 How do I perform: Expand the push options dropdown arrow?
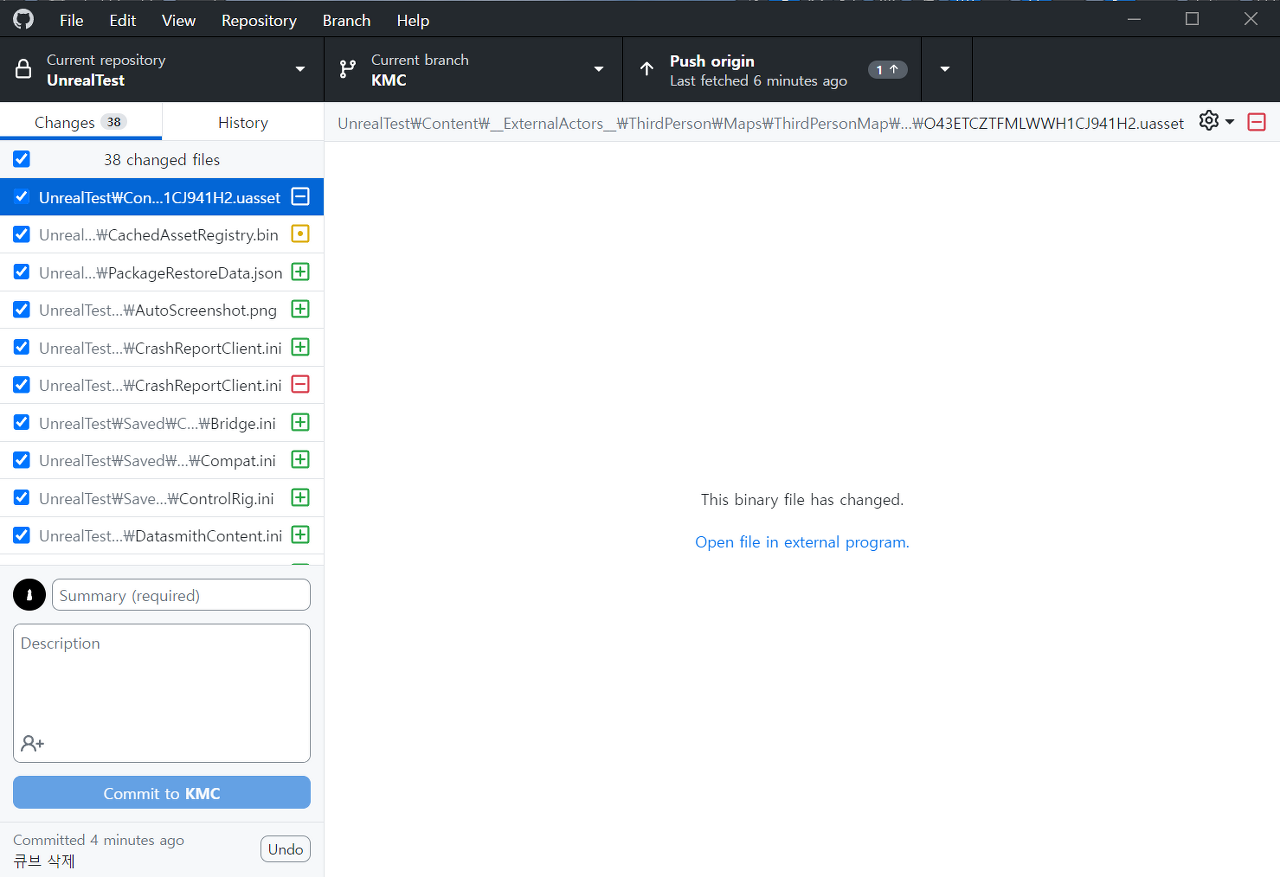pyautogui.click(x=946, y=69)
